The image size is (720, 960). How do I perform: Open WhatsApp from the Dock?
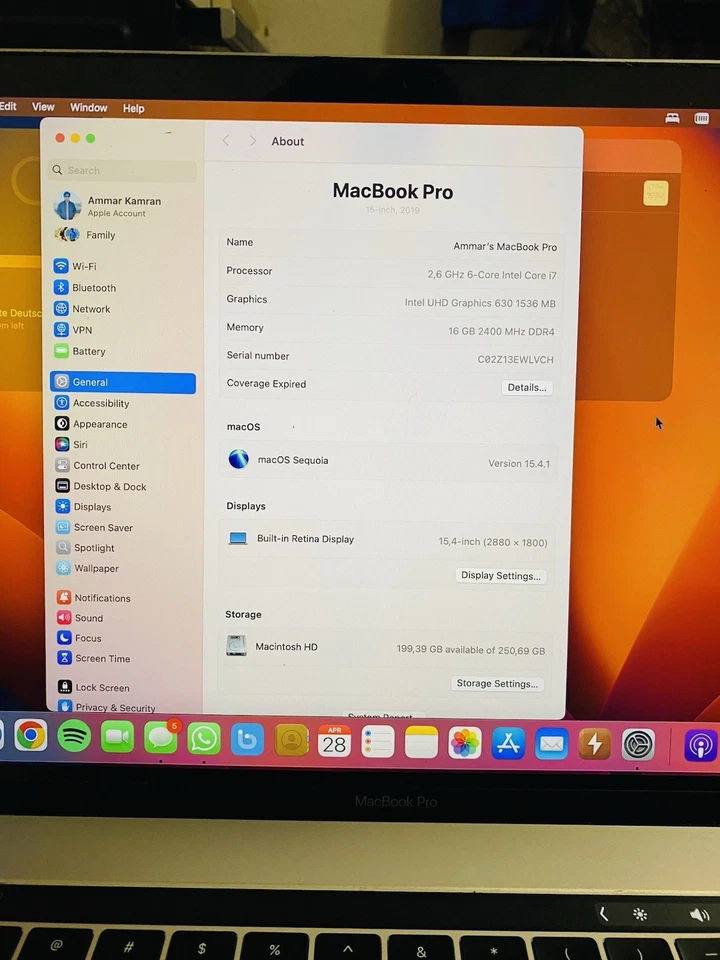pos(204,738)
